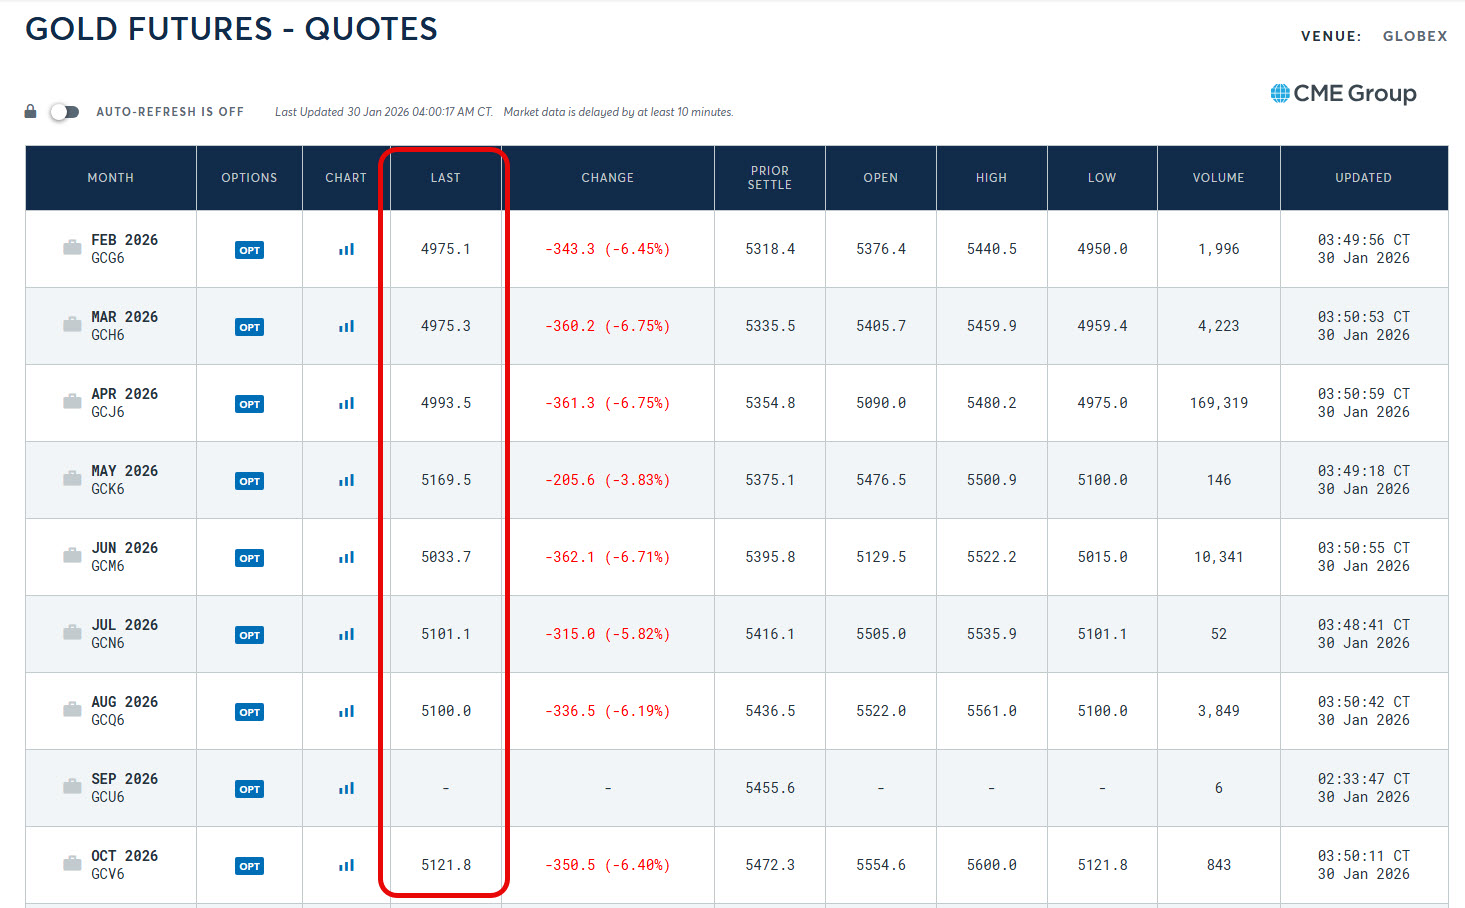The height and width of the screenshot is (908, 1465).
Task: Add MAY 2026 using briefcase icon
Action: click(72, 479)
